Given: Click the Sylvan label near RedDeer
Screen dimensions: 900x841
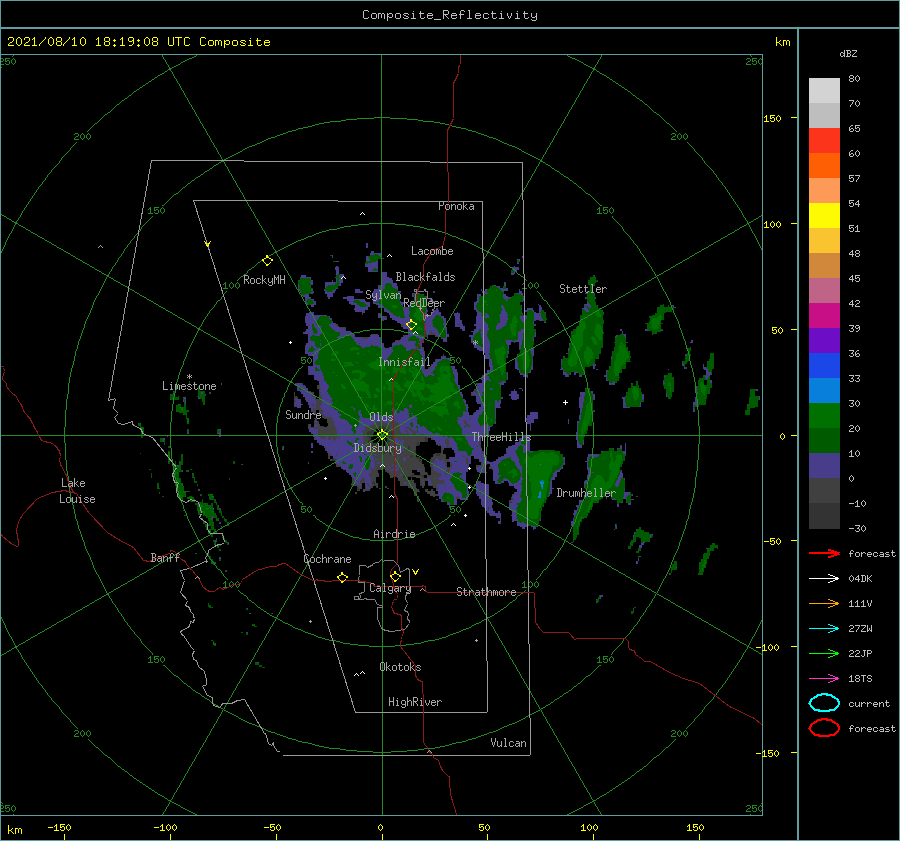Looking at the screenshot, I should pyautogui.click(x=383, y=295).
